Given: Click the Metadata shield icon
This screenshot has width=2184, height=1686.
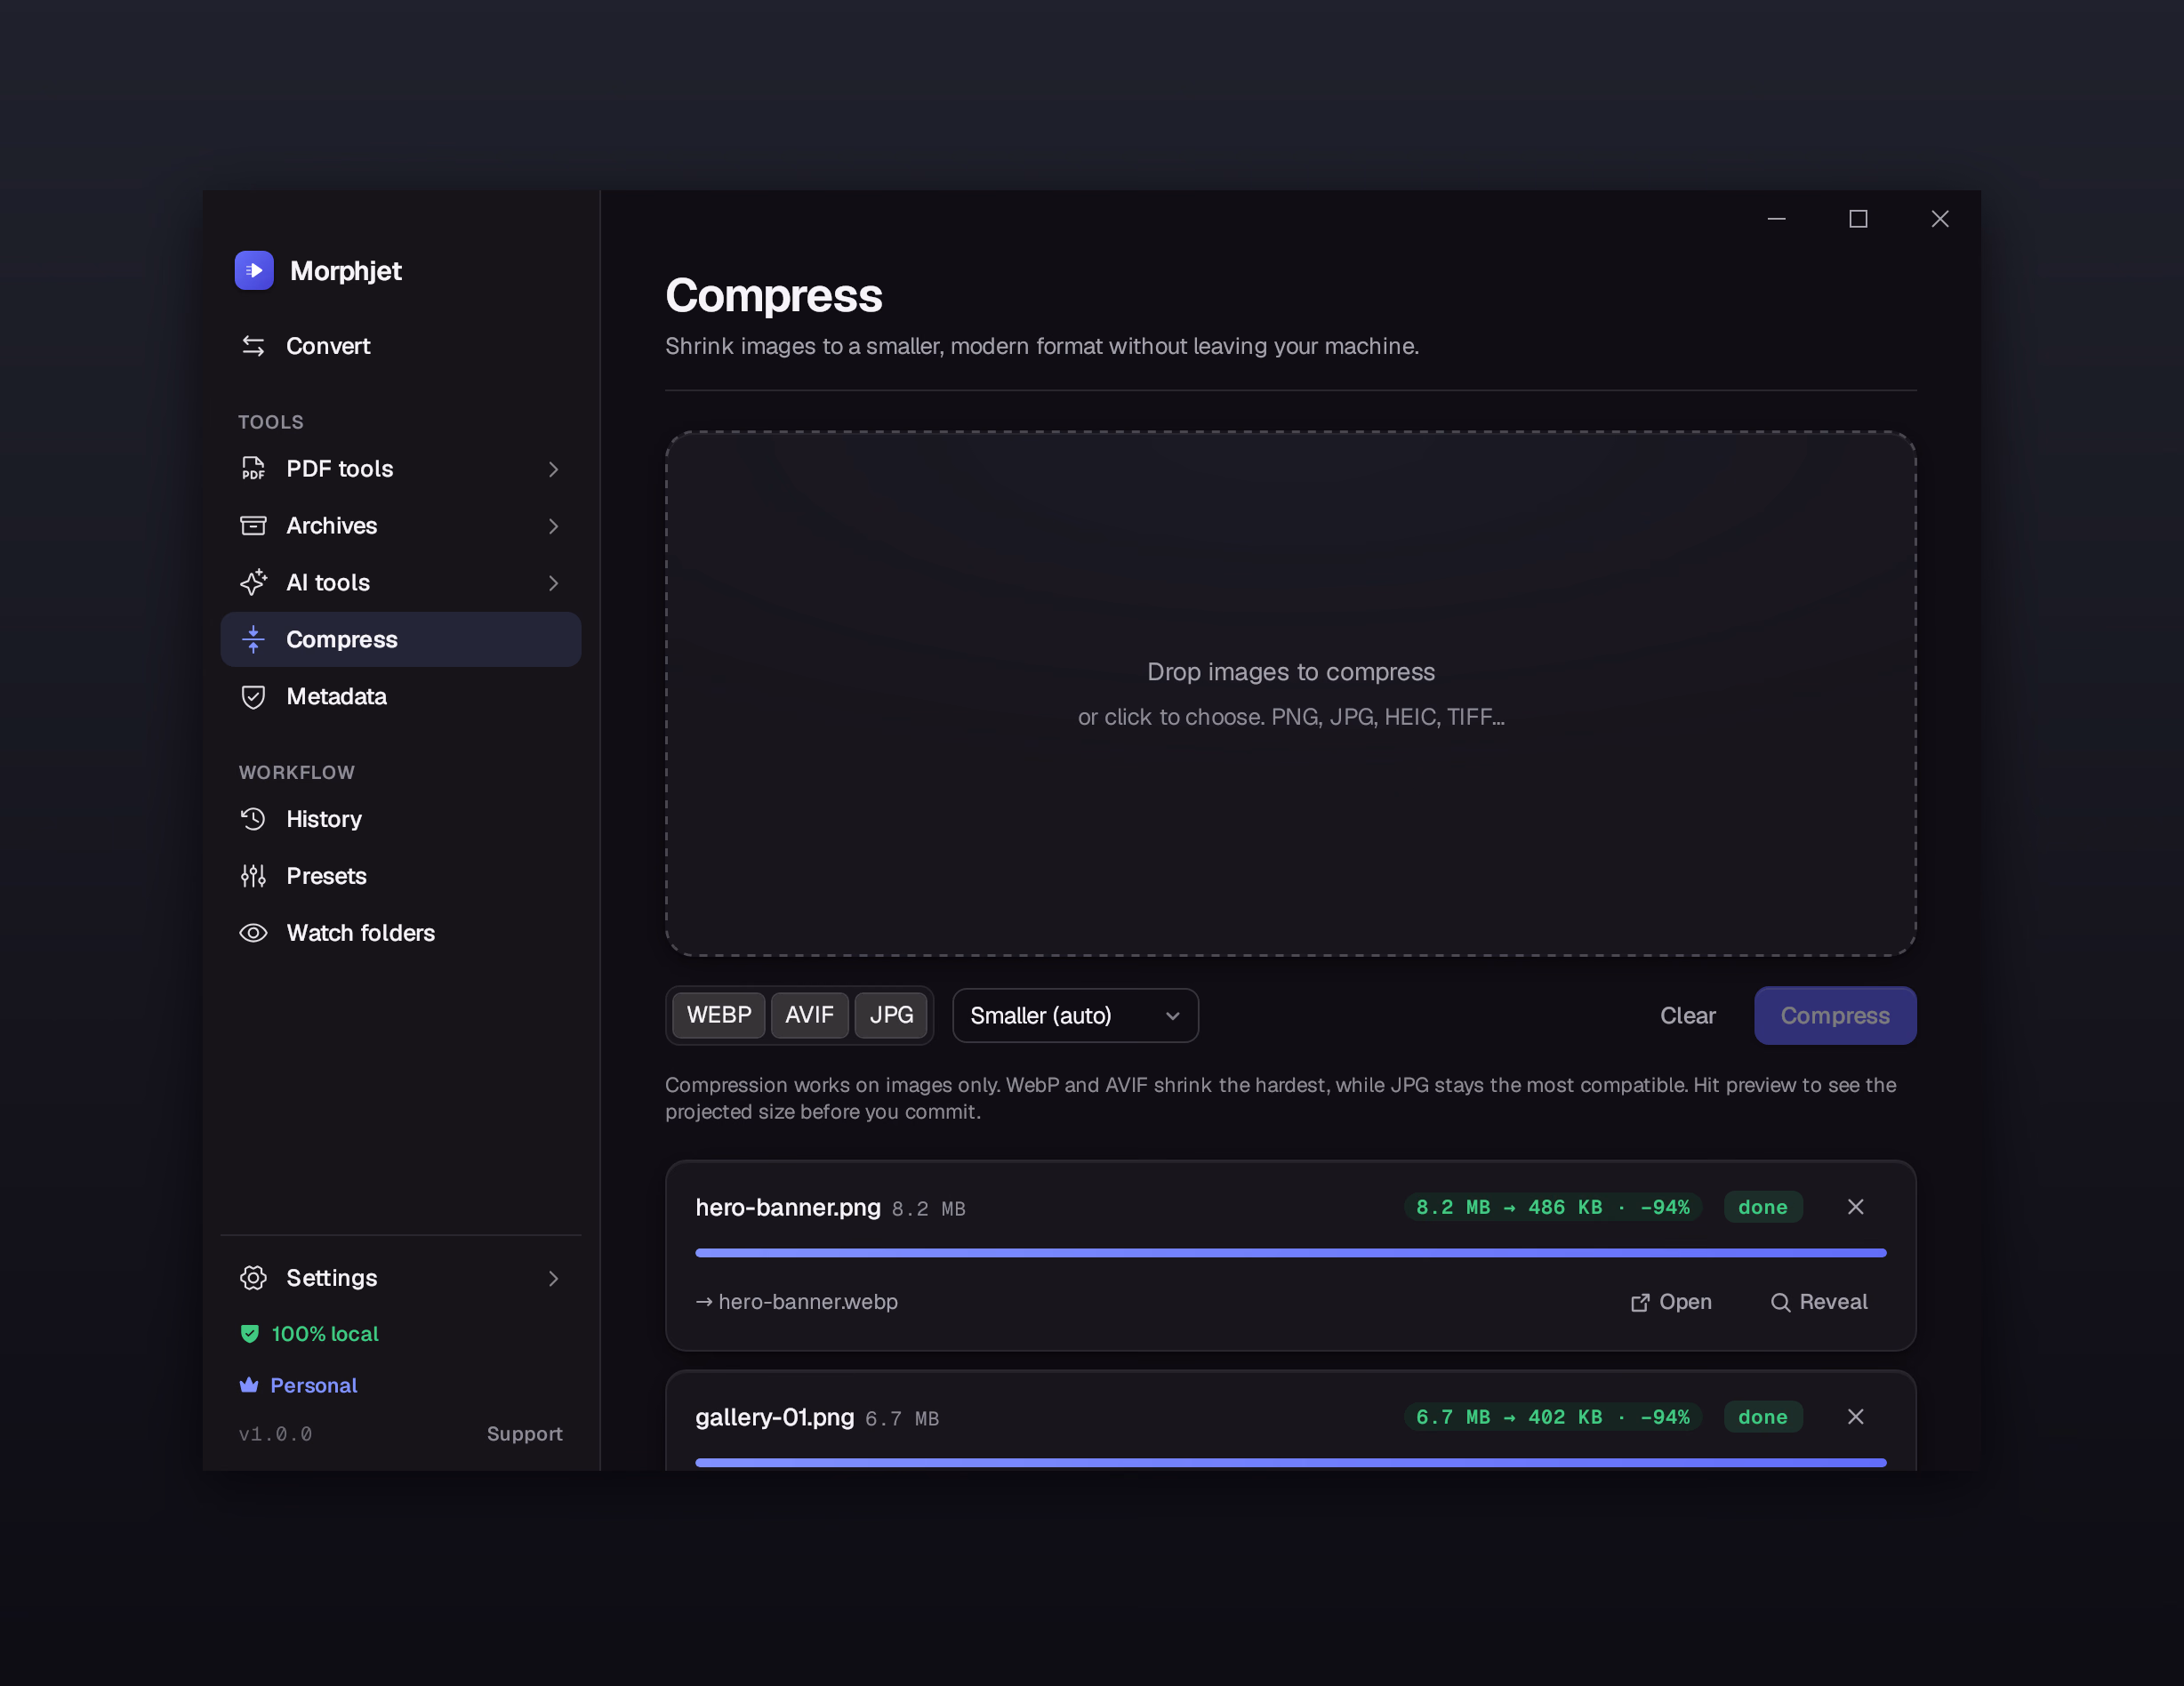Looking at the screenshot, I should (253, 696).
